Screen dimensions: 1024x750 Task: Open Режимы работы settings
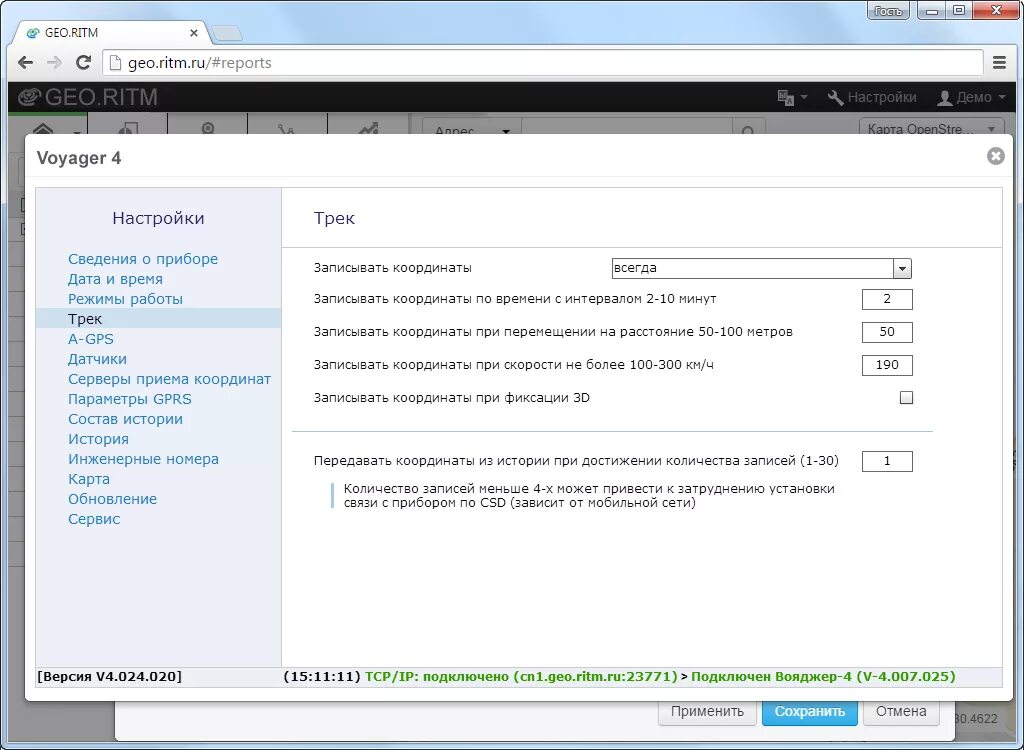tap(125, 299)
